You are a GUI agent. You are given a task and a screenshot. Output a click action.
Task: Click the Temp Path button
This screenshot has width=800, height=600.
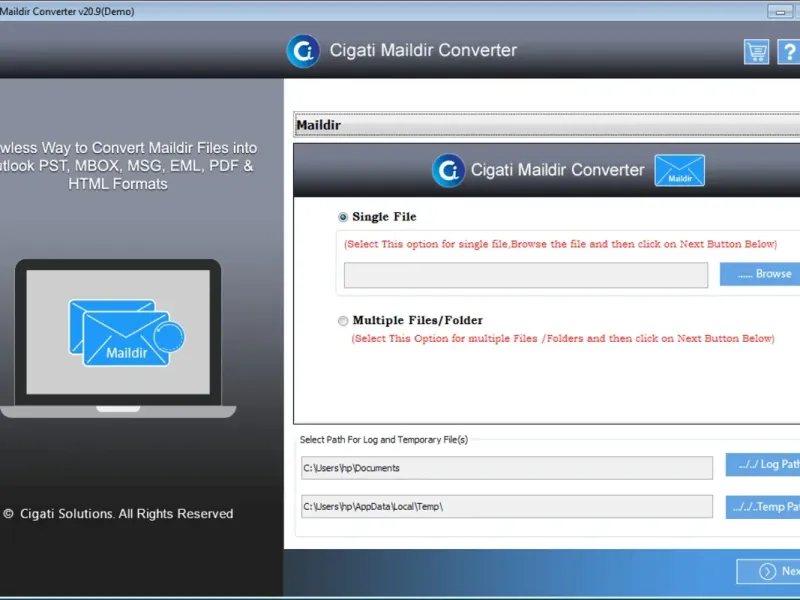pos(763,507)
